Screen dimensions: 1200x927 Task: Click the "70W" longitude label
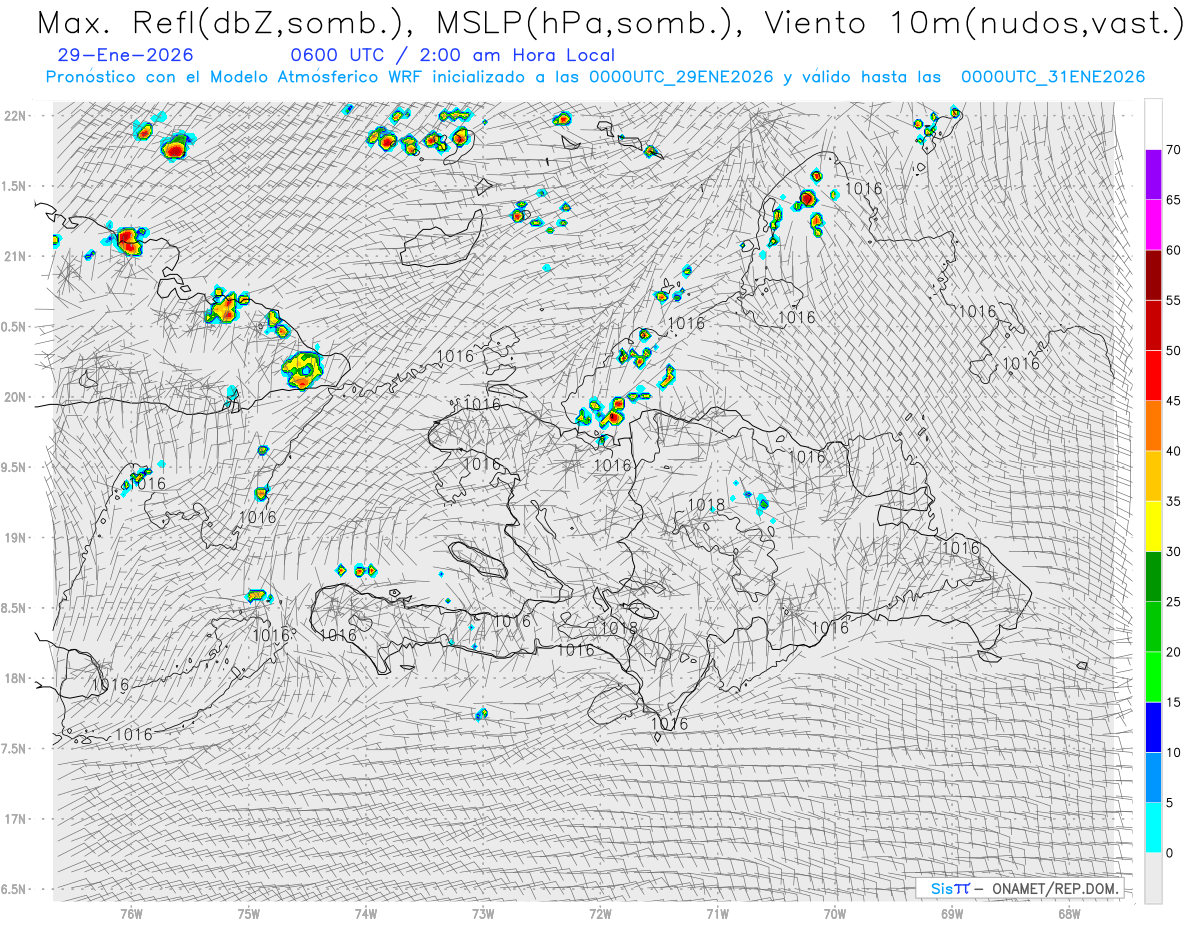pyautogui.click(x=835, y=914)
